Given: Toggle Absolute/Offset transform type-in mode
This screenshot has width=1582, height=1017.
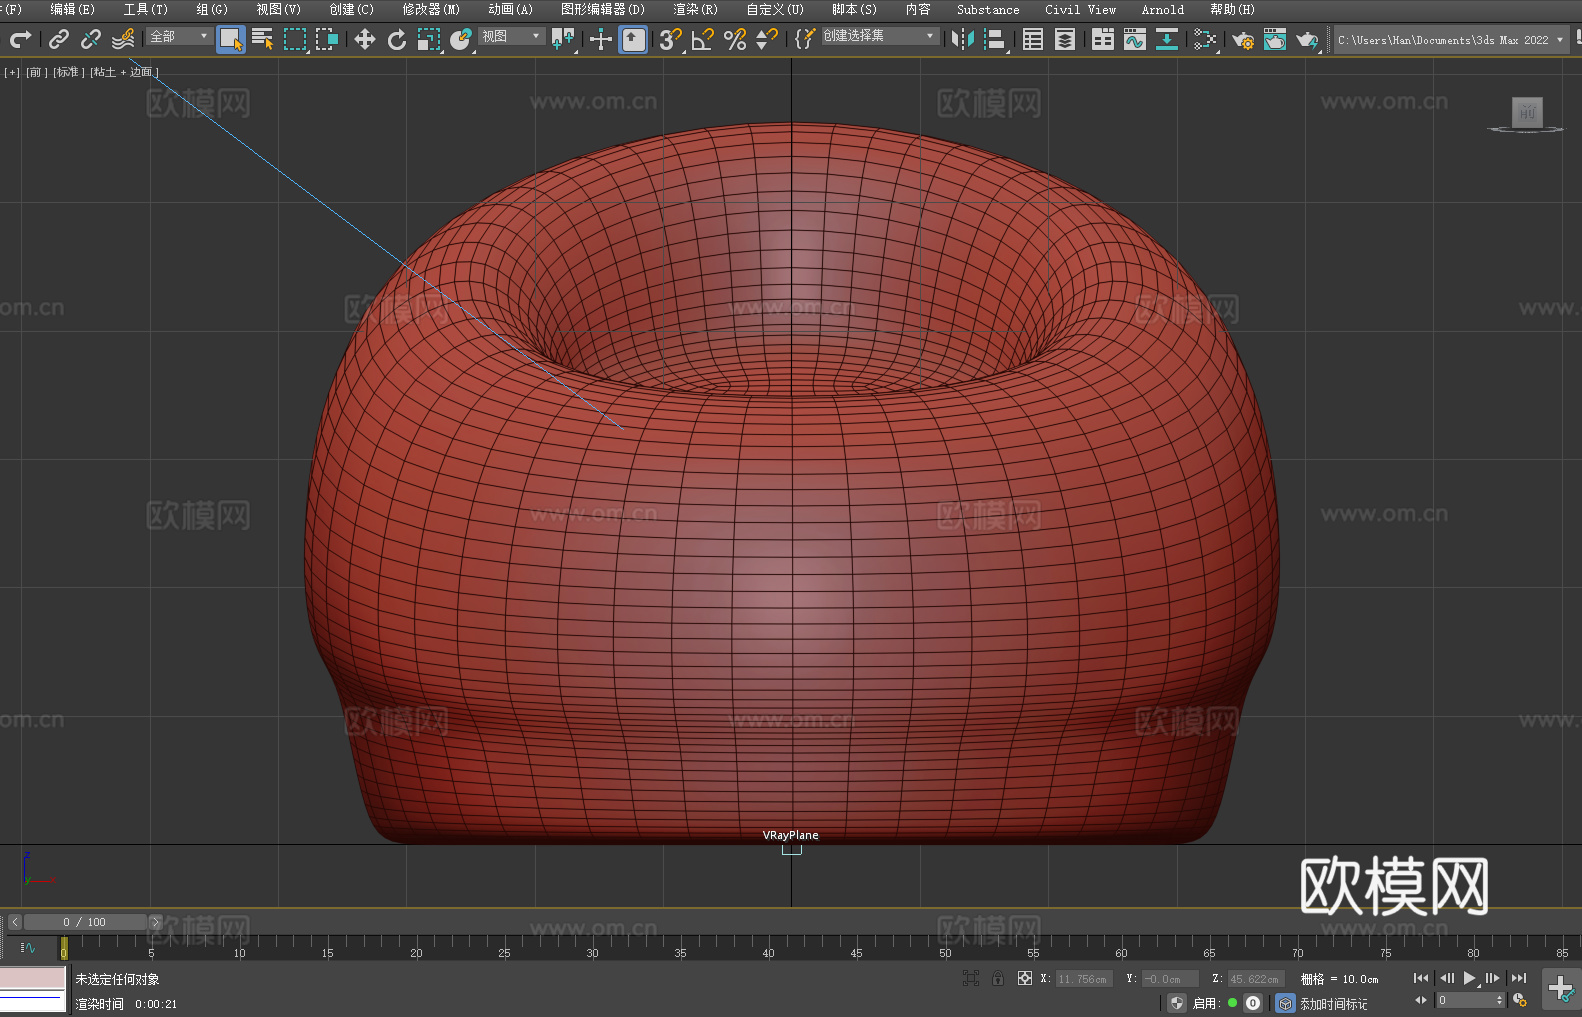Looking at the screenshot, I should 1025,978.
